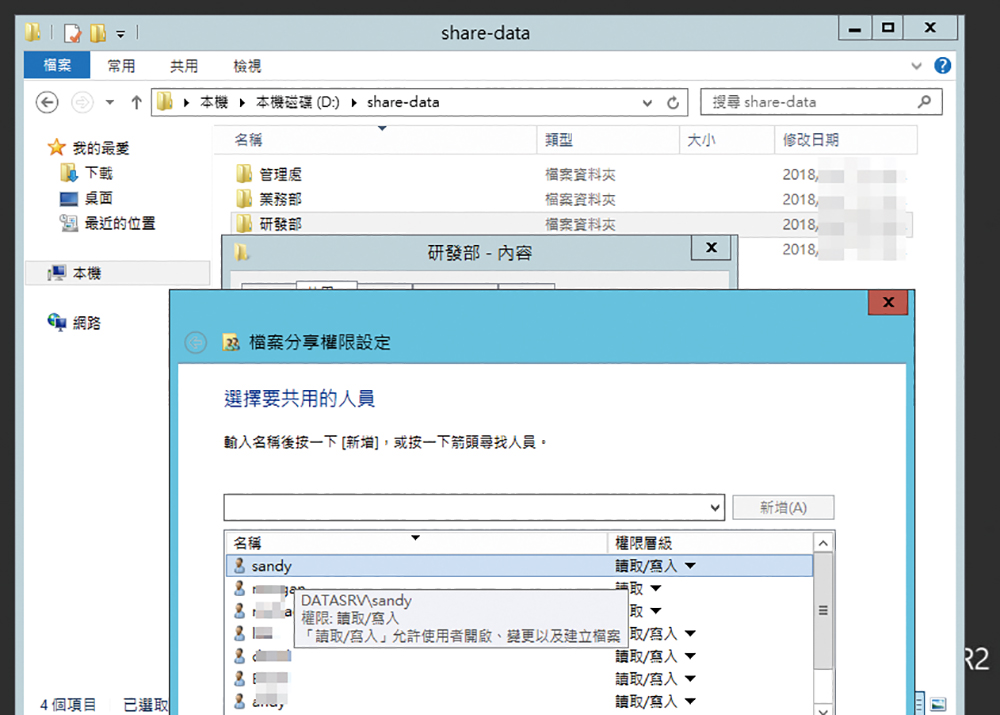1000x715 pixels.
Task: Open 桌面 in navigation pane
Action: [98, 198]
